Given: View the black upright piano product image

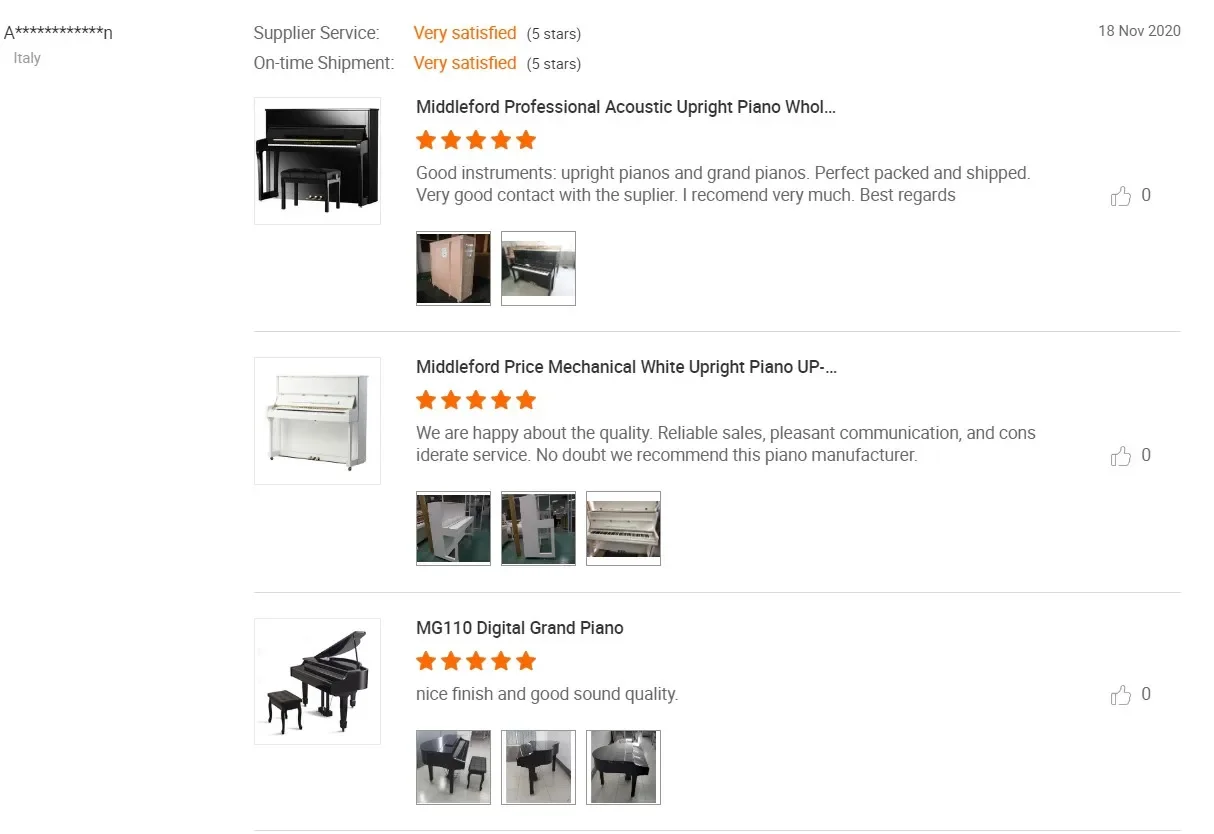Looking at the screenshot, I should click(x=317, y=161).
